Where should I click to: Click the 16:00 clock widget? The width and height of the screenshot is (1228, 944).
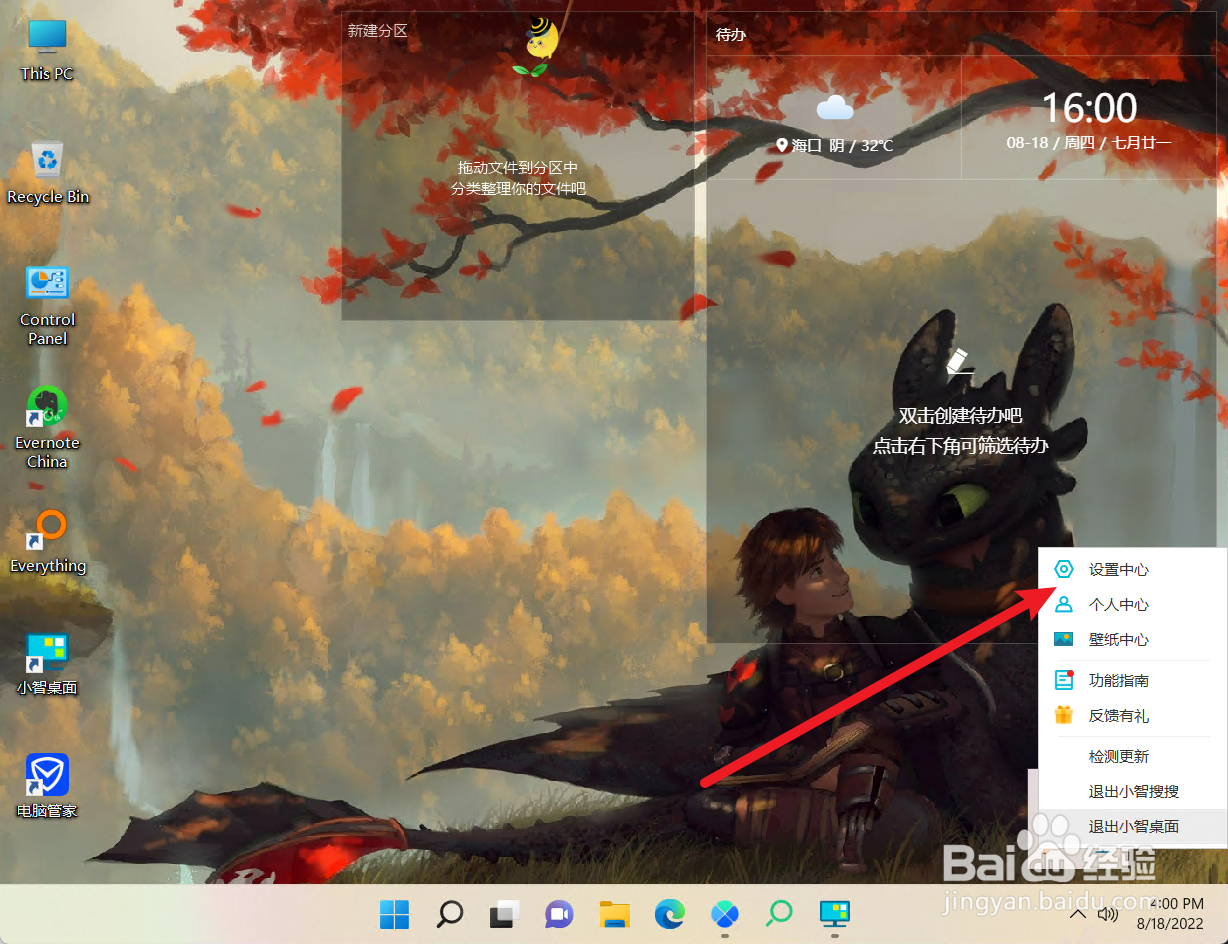pyautogui.click(x=1089, y=107)
